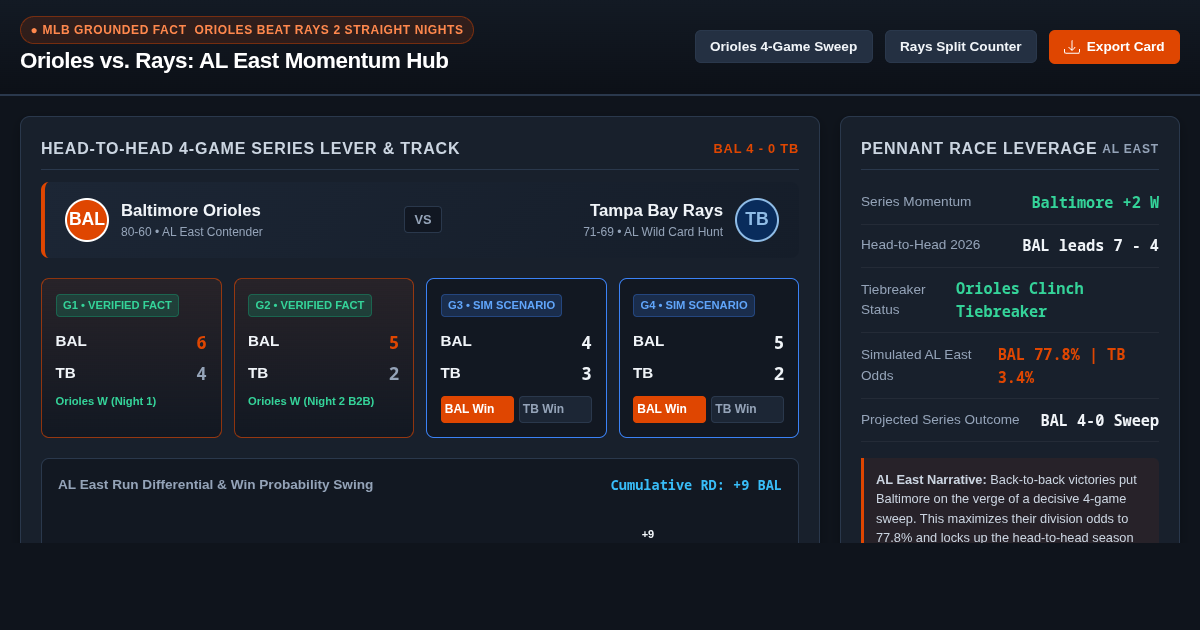Select TB Win for Game 4

[747, 409]
